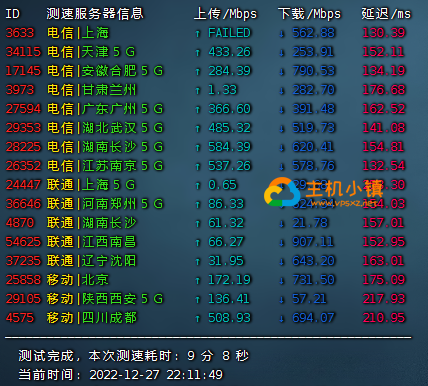
Task: Click download value 57.21
Action: coord(309,299)
